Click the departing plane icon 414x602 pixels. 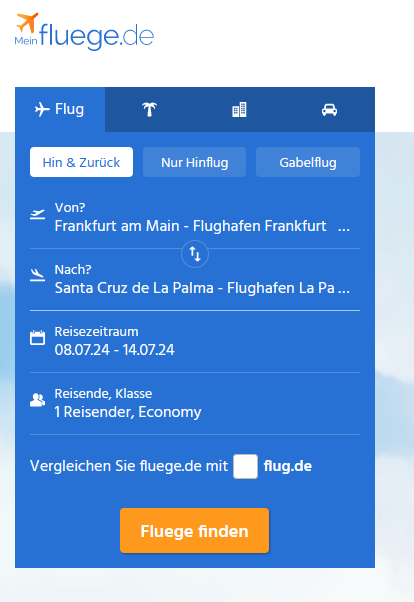[x=38, y=214]
